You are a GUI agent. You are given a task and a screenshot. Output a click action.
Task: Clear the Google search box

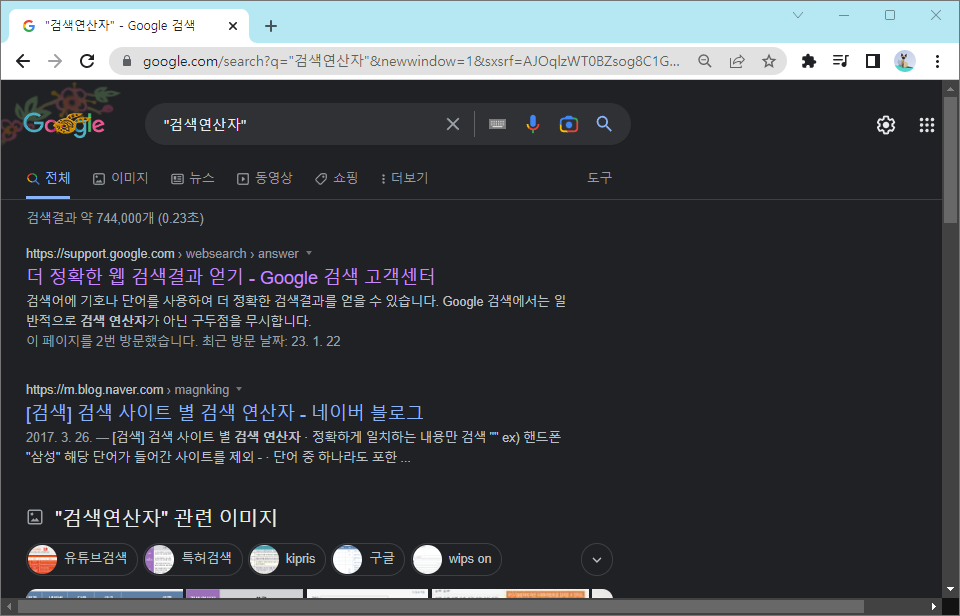453,124
